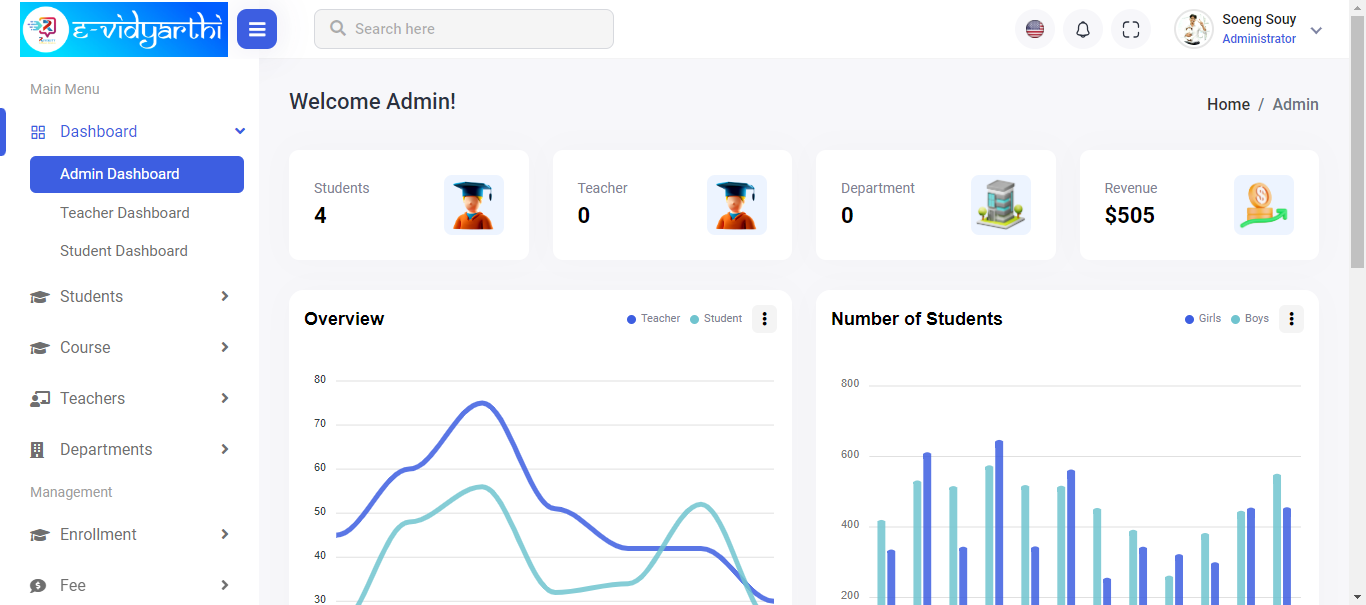1366x605 pixels.
Task: Open the hamburger menu icon
Action: click(x=257, y=29)
